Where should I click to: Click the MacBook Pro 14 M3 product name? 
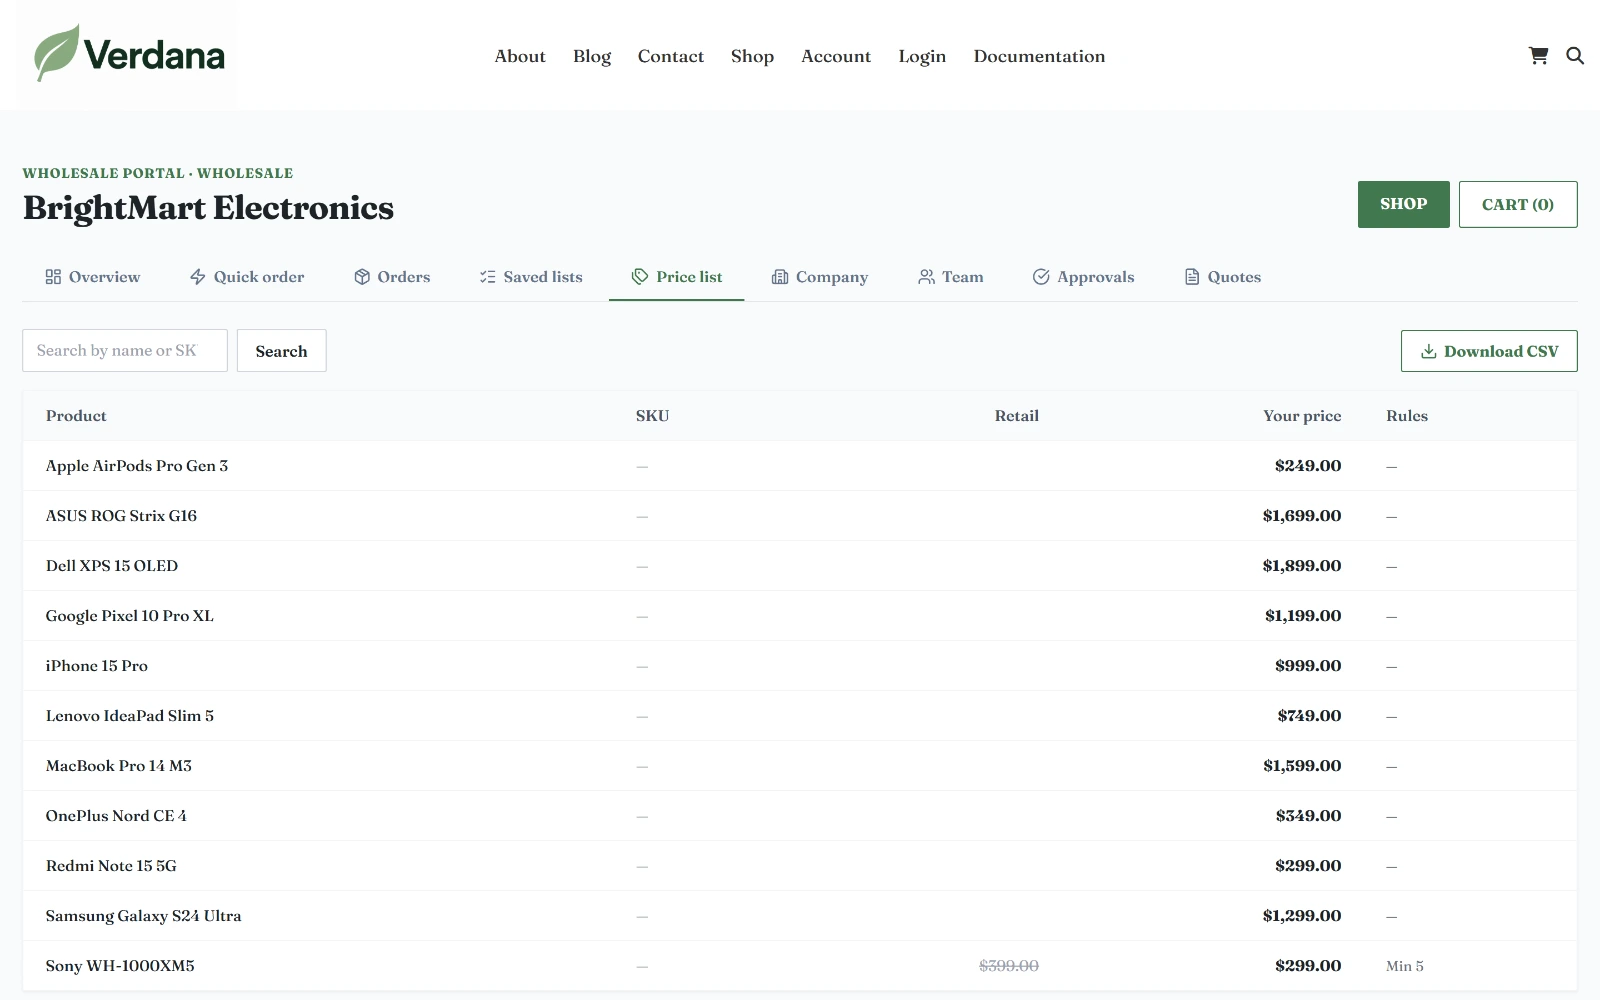click(x=119, y=766)
